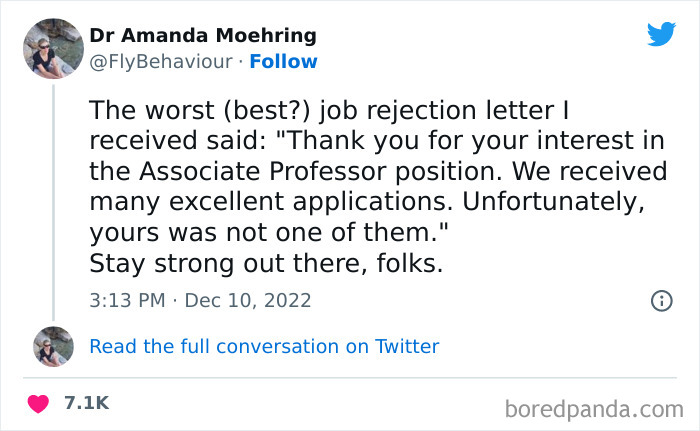
Task: Follow the @FlyBehaviour account
Action: point(283,62)
